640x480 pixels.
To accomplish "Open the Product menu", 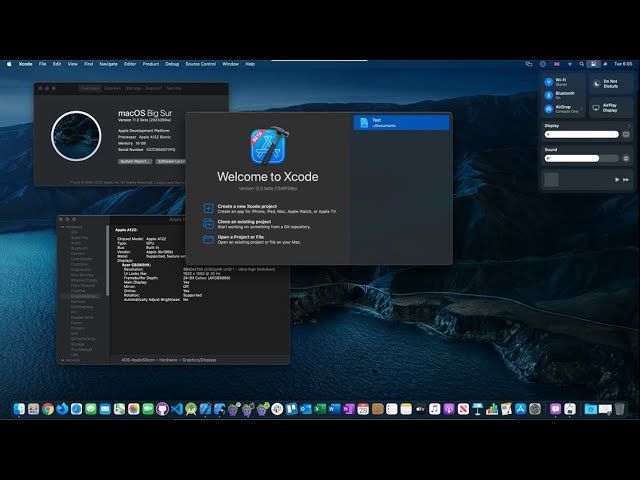I will tap(151, 64).
